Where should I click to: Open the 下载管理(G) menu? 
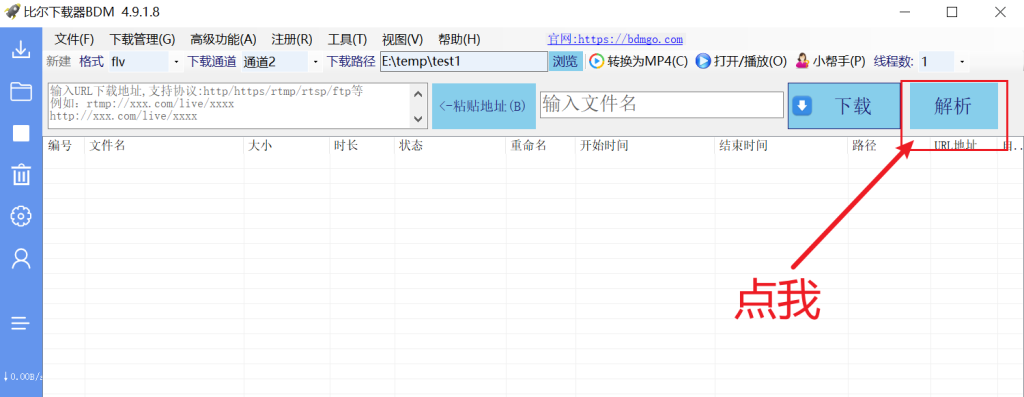(x=142, y=39)
